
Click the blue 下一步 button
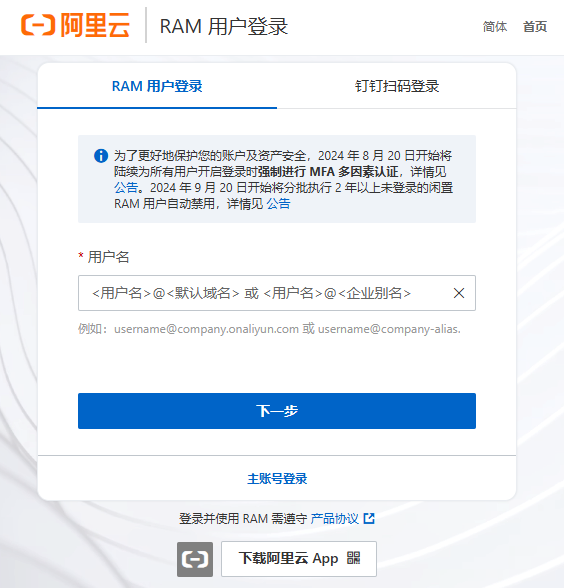pos(277,411)
